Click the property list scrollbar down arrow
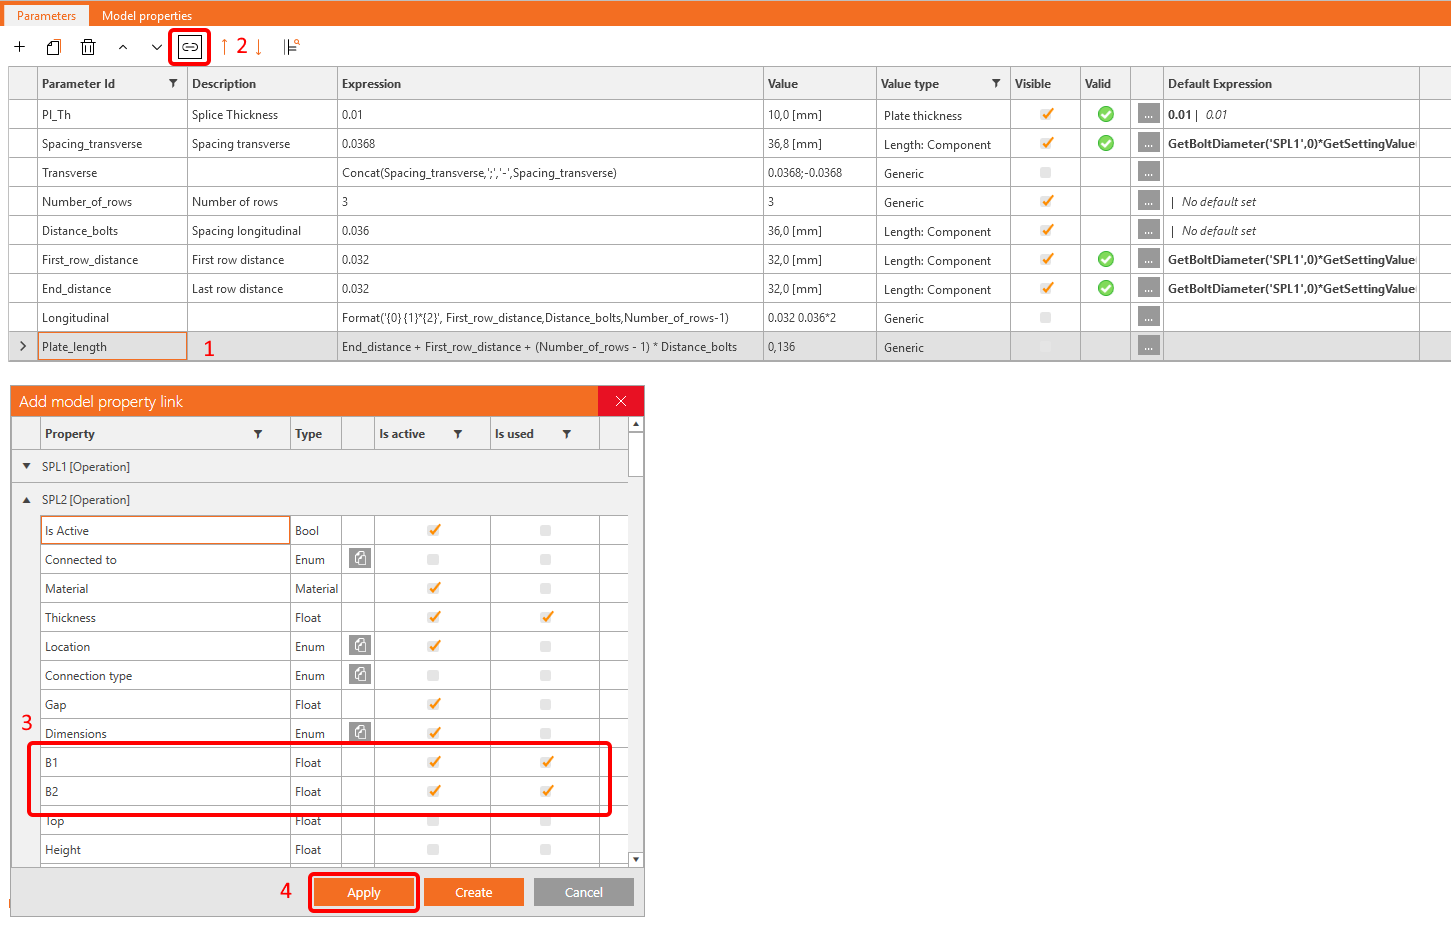This screenshot has height=931, width=1451. pos(636,859)
